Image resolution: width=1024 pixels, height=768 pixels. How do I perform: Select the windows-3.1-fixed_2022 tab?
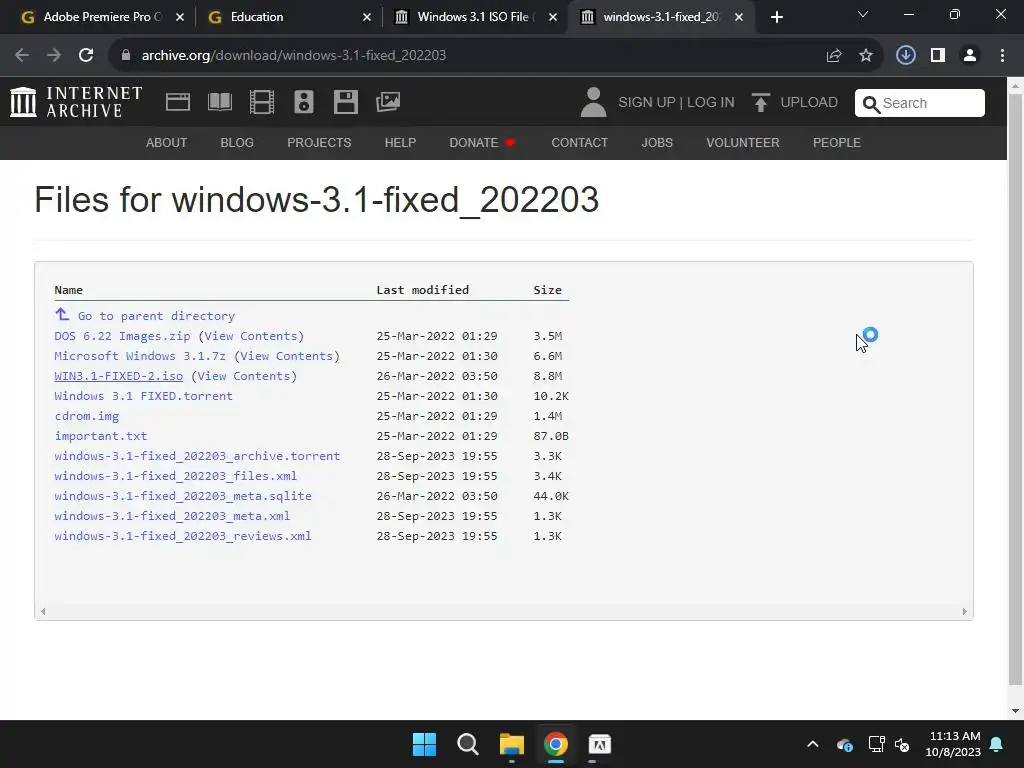pyautogui.click(x=660, y=17)
